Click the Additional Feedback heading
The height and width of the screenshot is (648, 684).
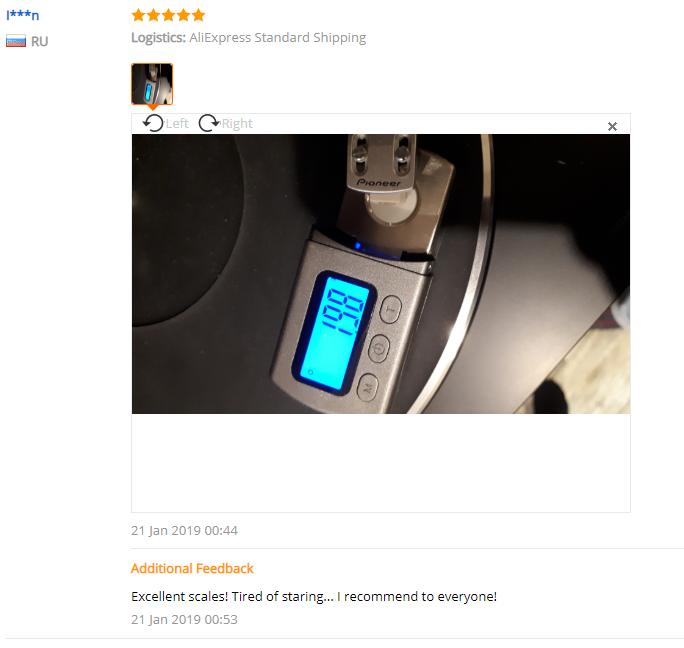click(192, 568)
